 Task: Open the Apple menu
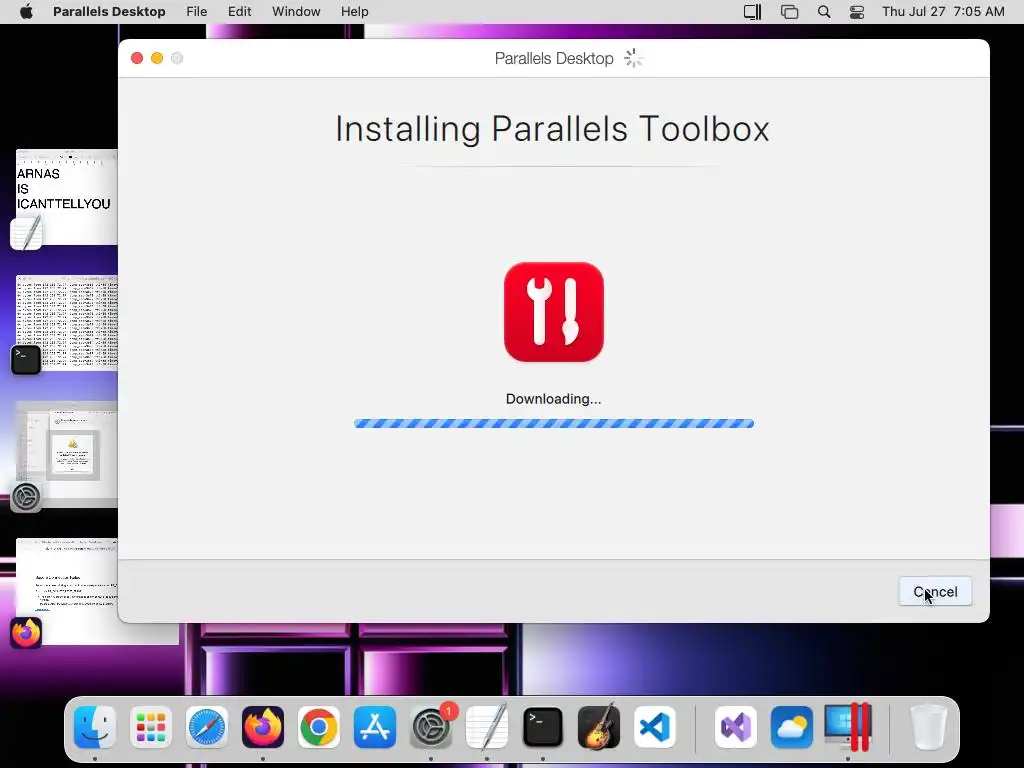point(26,12)
